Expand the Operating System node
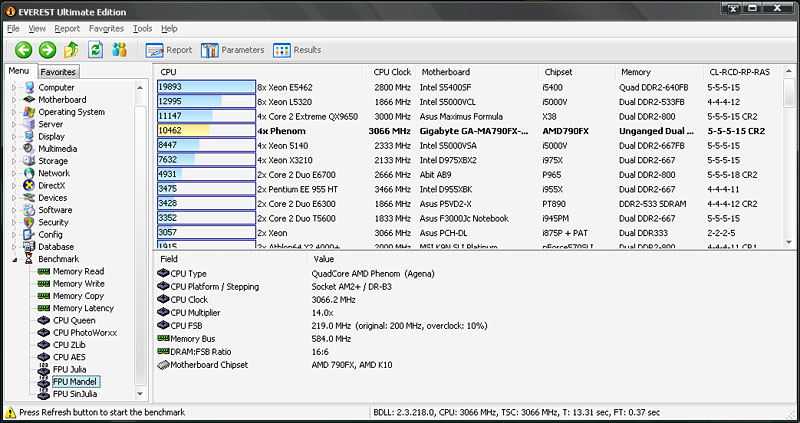The height and width of the screenshot is (423, 800). (14, 112)
